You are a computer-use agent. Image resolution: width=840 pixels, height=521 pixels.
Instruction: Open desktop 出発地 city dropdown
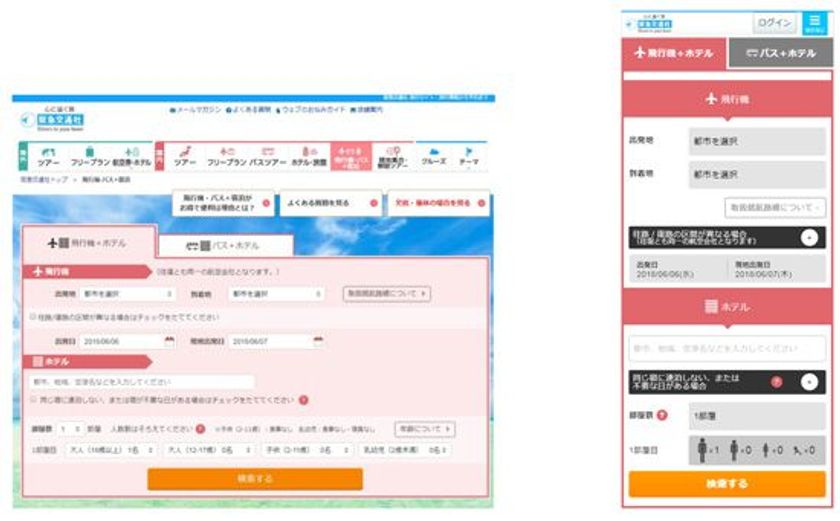[x=128, y=293]
